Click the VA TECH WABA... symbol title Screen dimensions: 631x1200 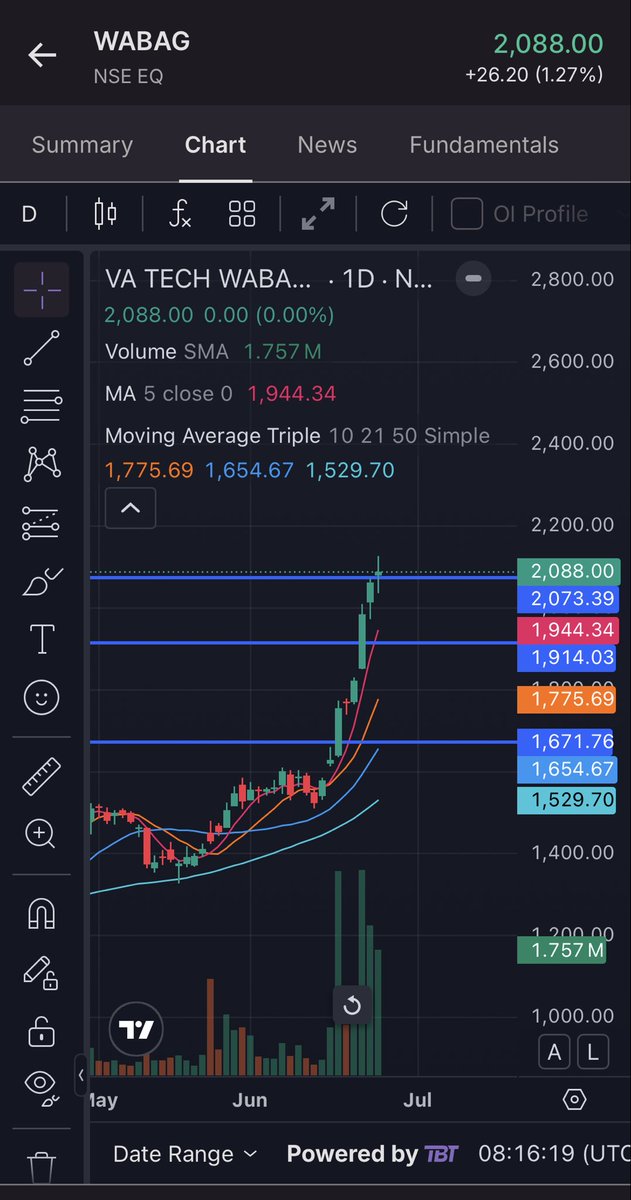208,279
